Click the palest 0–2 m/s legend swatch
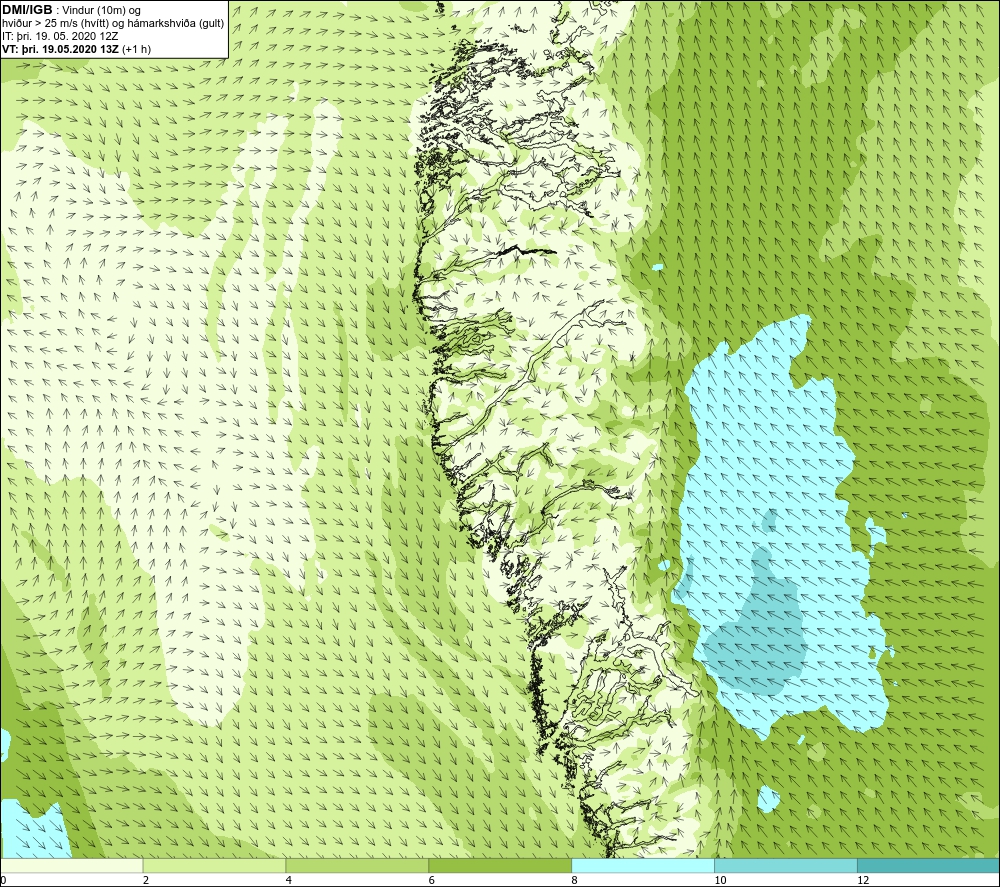1000x887 pixels. click(x=71, y=865)
